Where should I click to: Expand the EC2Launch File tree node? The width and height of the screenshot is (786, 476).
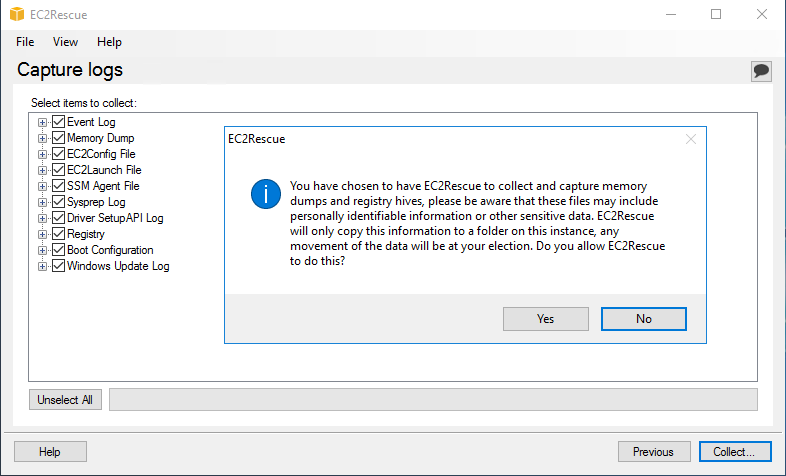[43, 170]
